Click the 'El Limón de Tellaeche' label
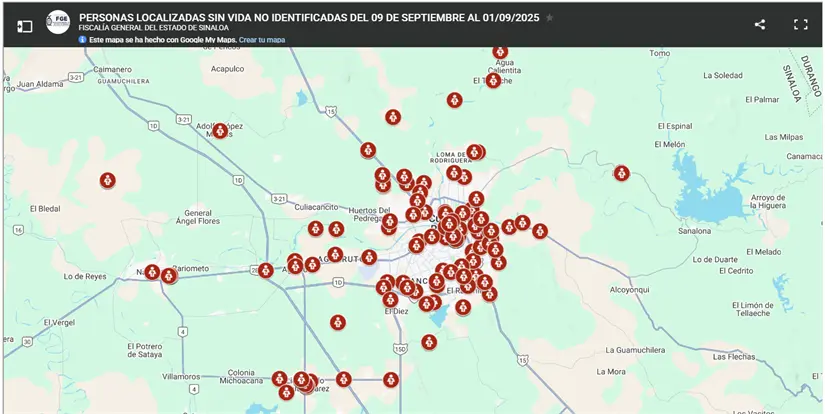Image resolution: width=825 pixels, height=414 pixels. [x=753, y=309]
